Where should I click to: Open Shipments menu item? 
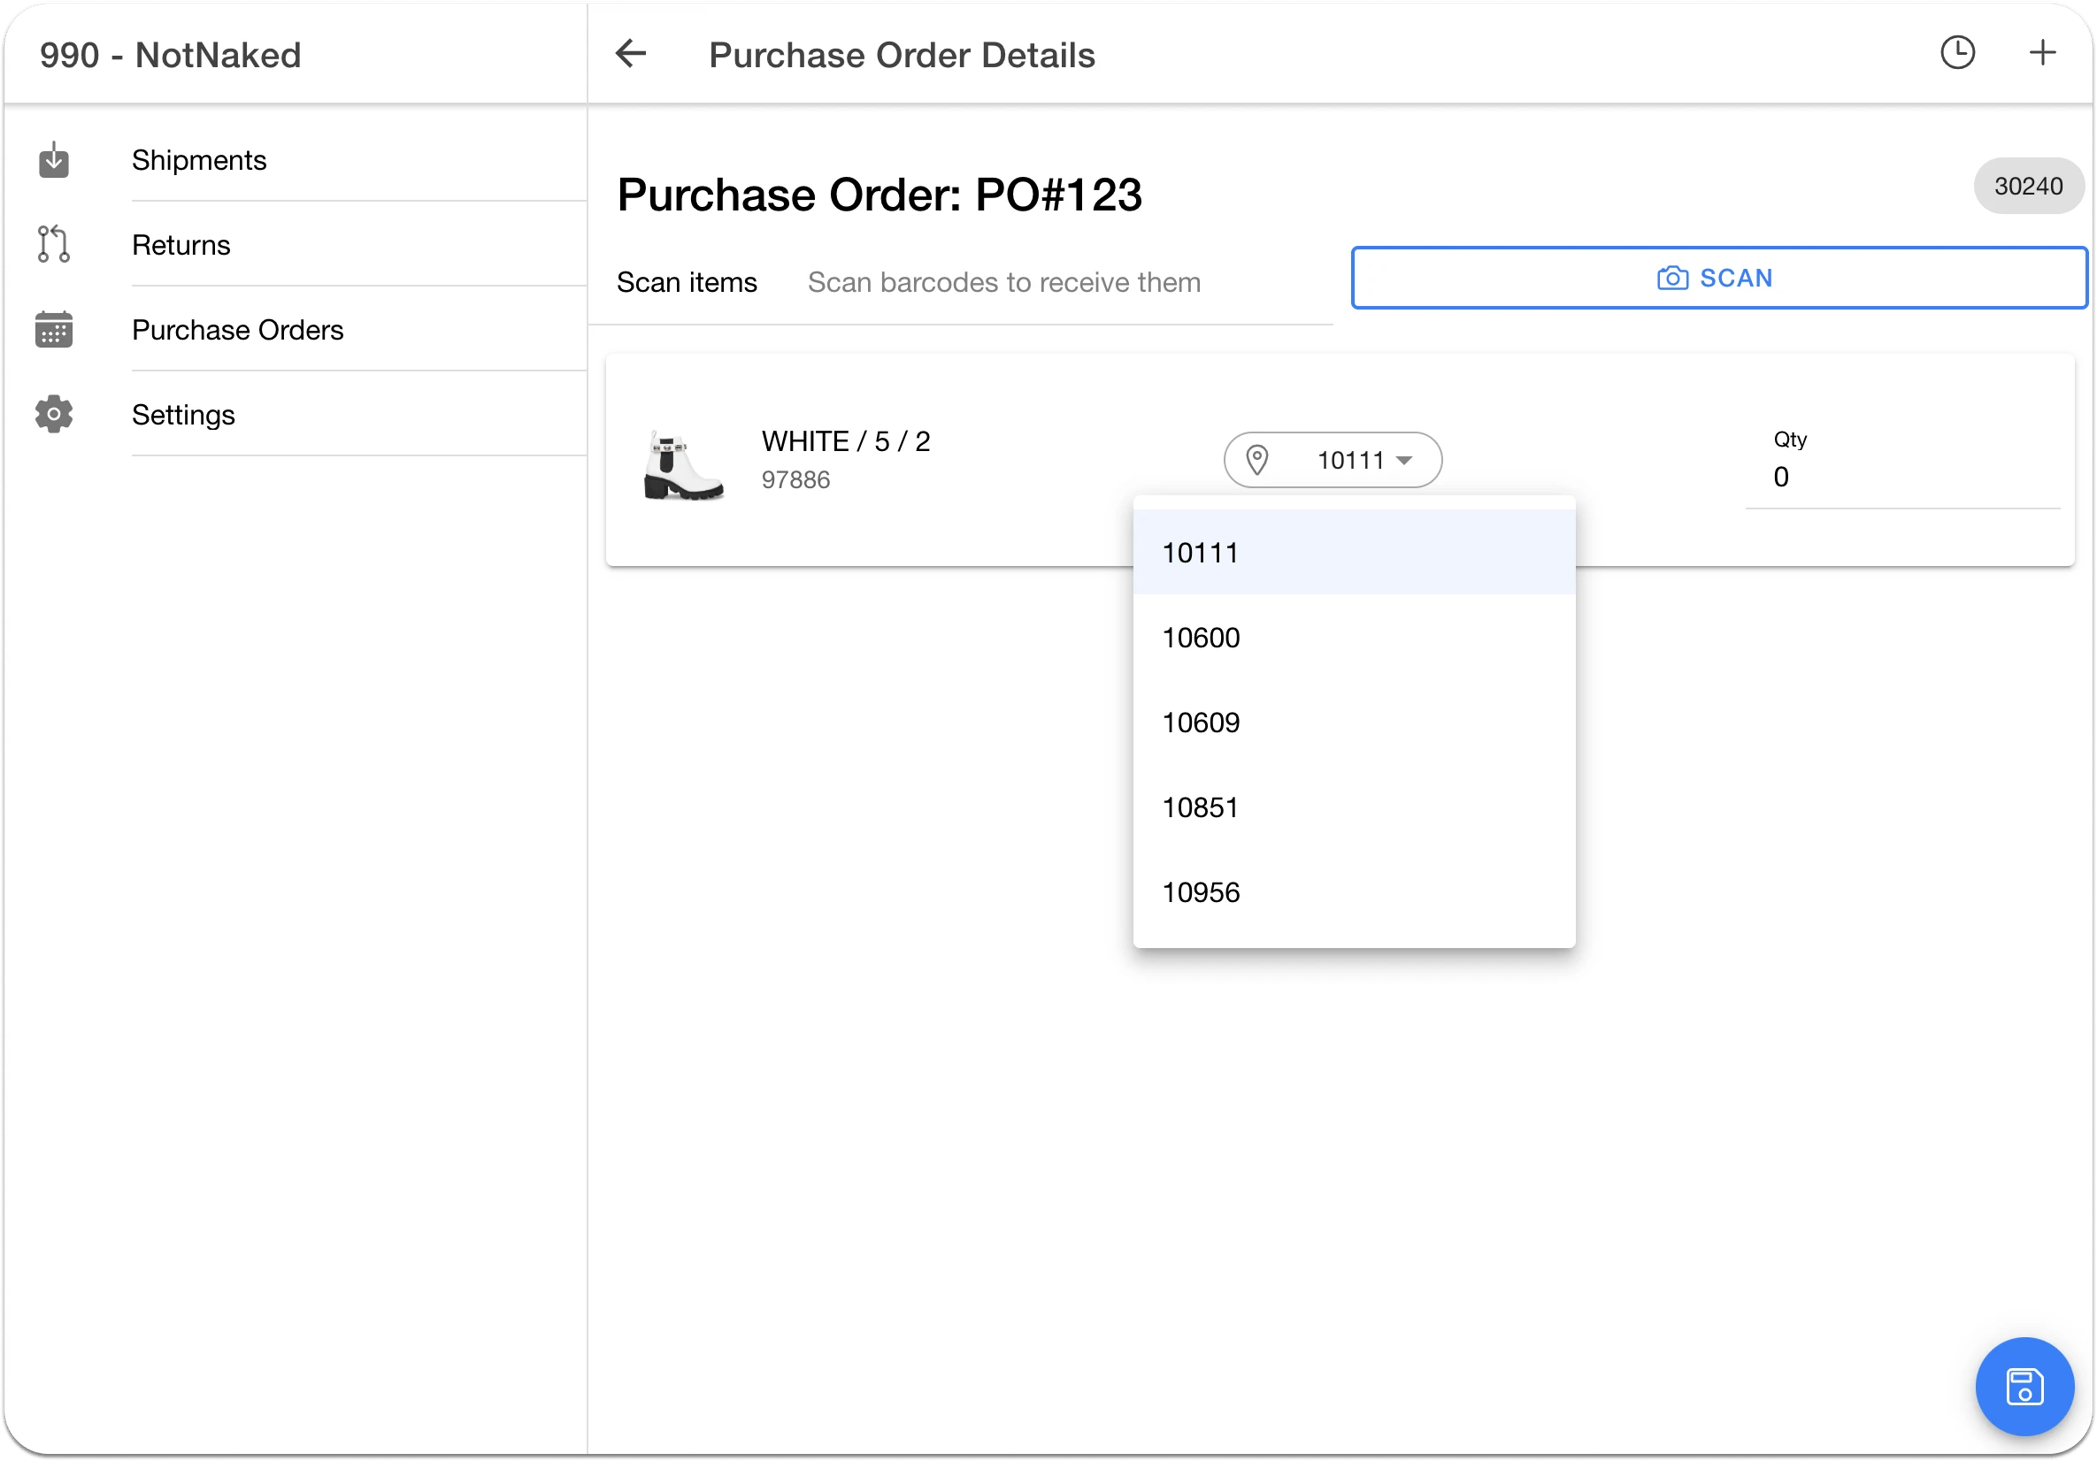click(199, 160)
